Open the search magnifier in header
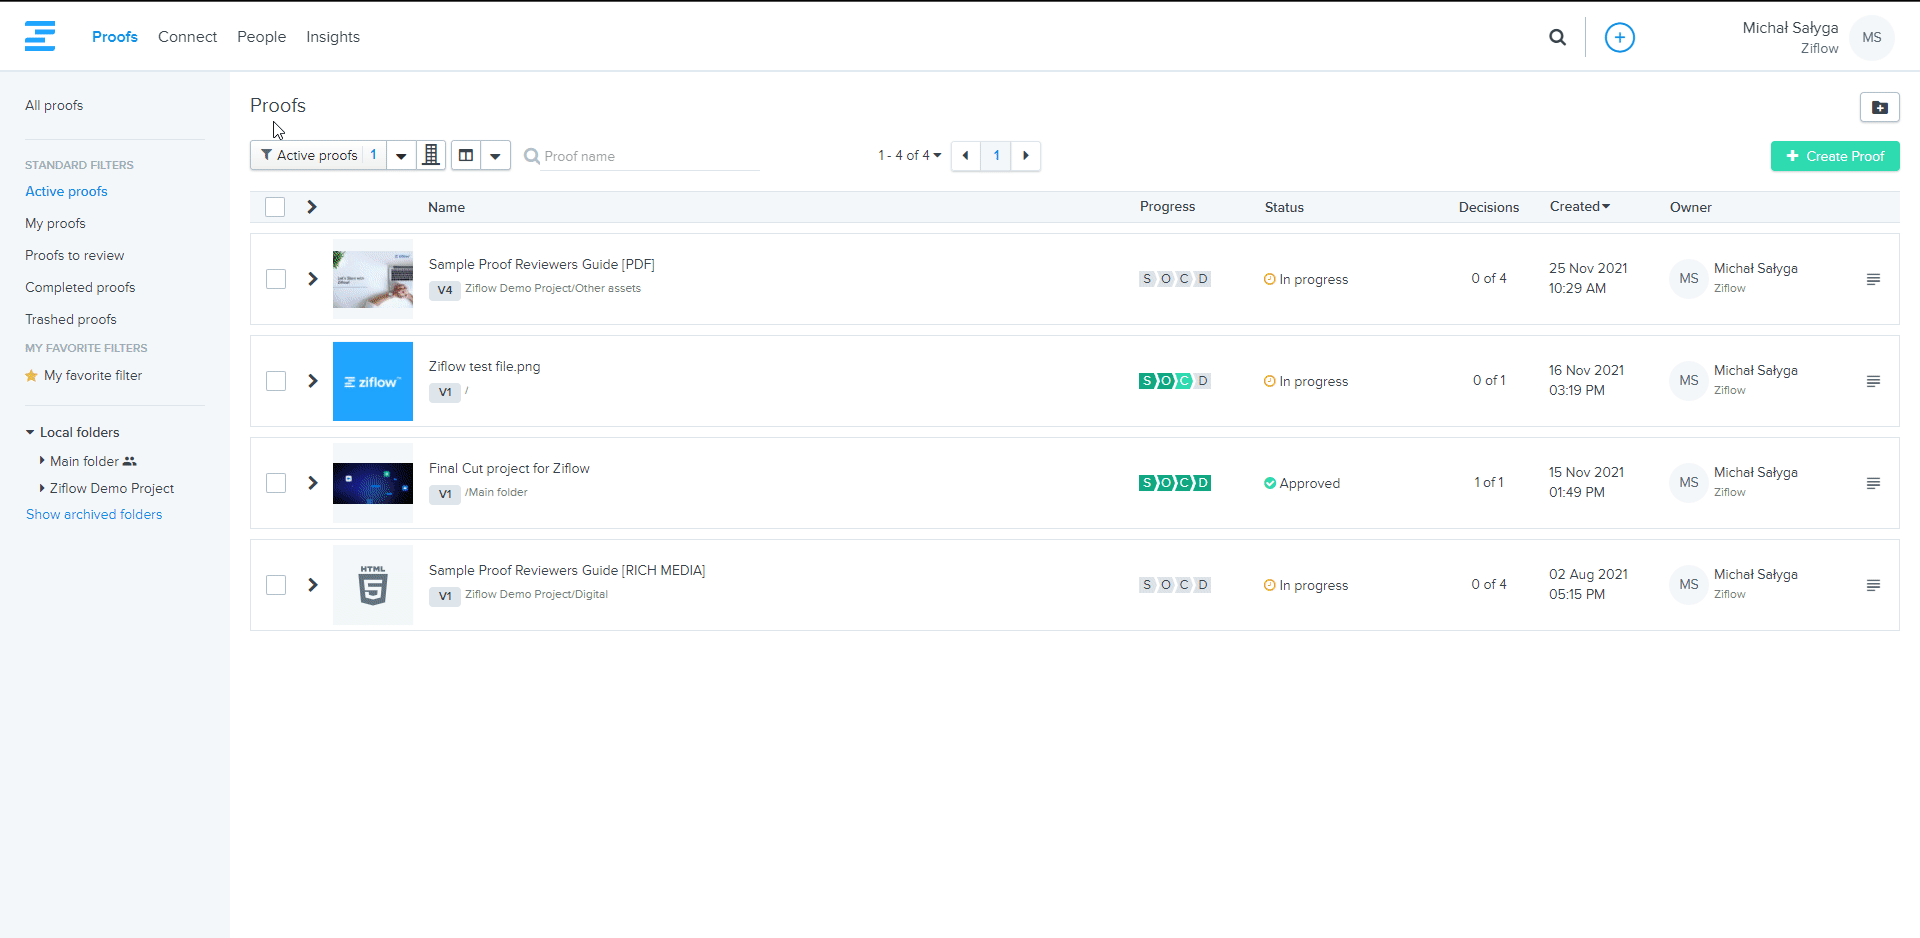1920x938 pixels. point(1557,37)
